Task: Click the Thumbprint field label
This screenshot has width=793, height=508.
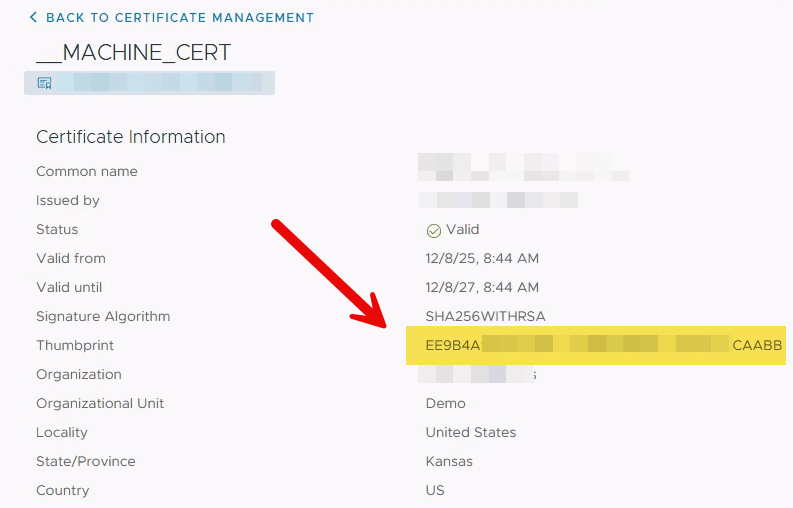Action: (x=75, y=346)
